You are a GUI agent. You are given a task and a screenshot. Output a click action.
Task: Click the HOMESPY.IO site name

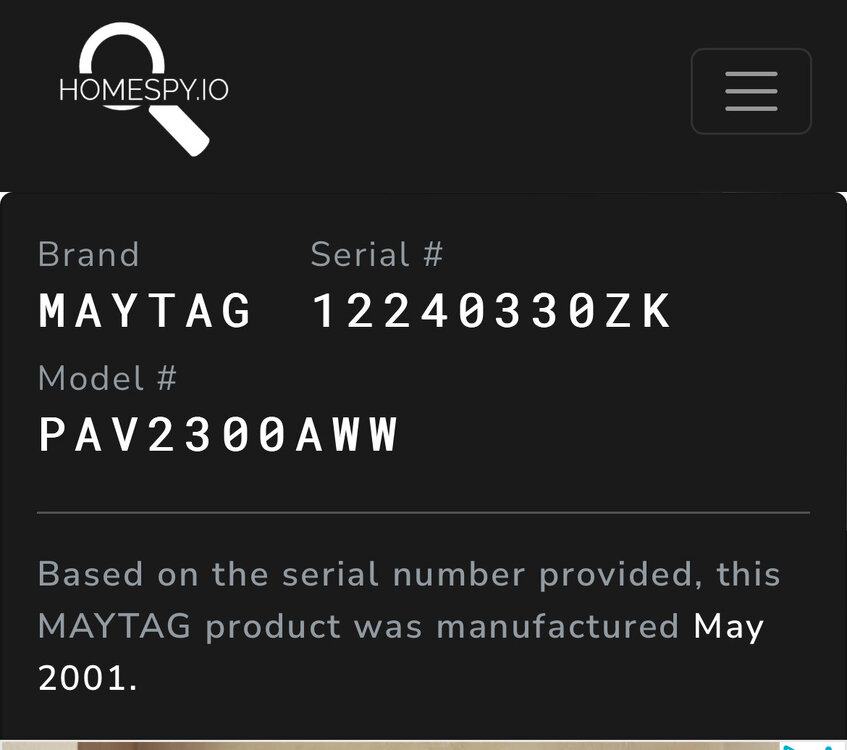point(143,90)
